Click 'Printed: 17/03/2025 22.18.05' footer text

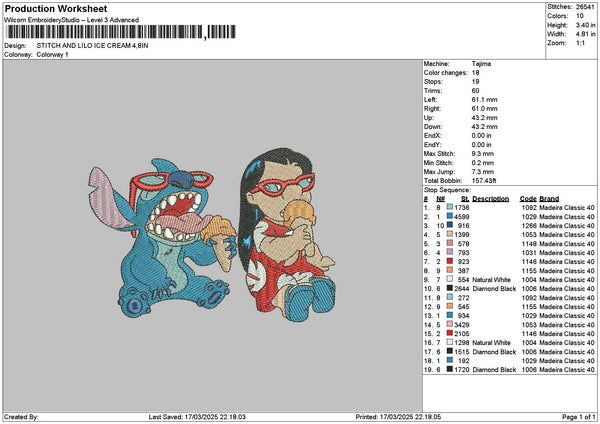[398, 417]
